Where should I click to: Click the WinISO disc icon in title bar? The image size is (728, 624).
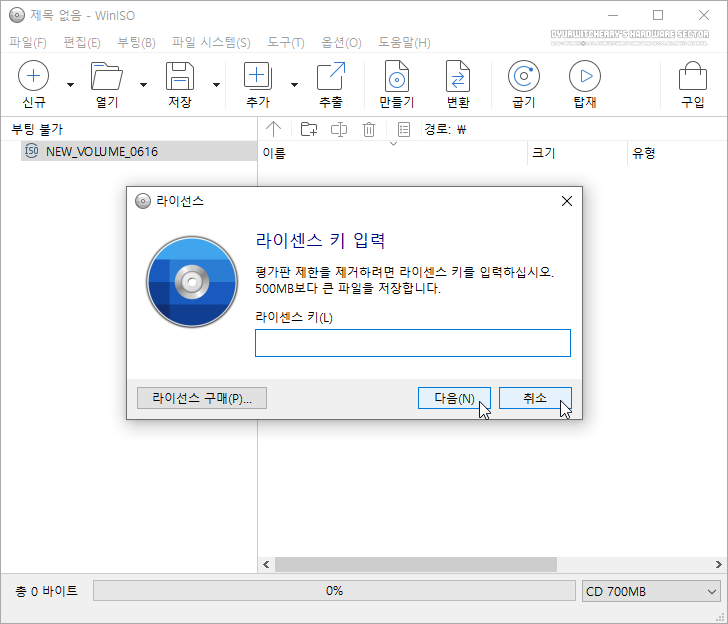(x=17, y=15)
